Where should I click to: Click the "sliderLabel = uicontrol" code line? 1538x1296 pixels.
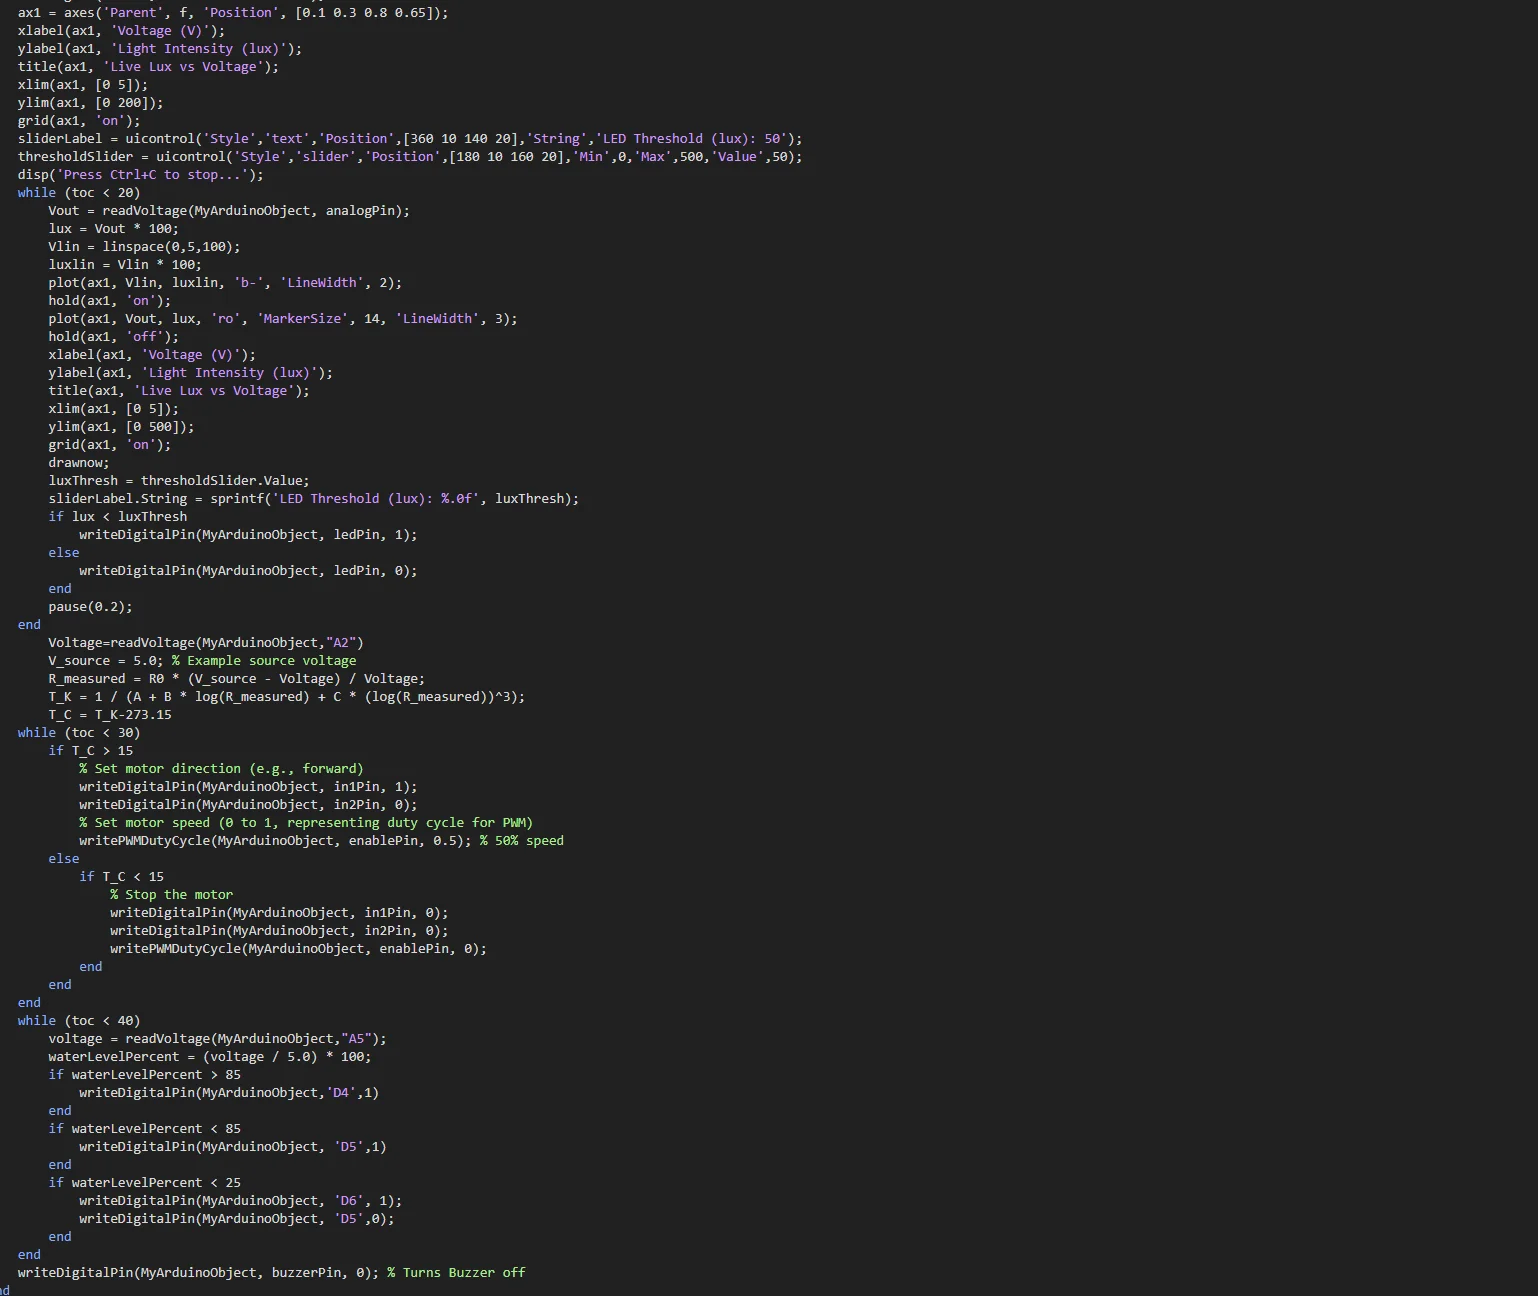[x=410, y=139]
